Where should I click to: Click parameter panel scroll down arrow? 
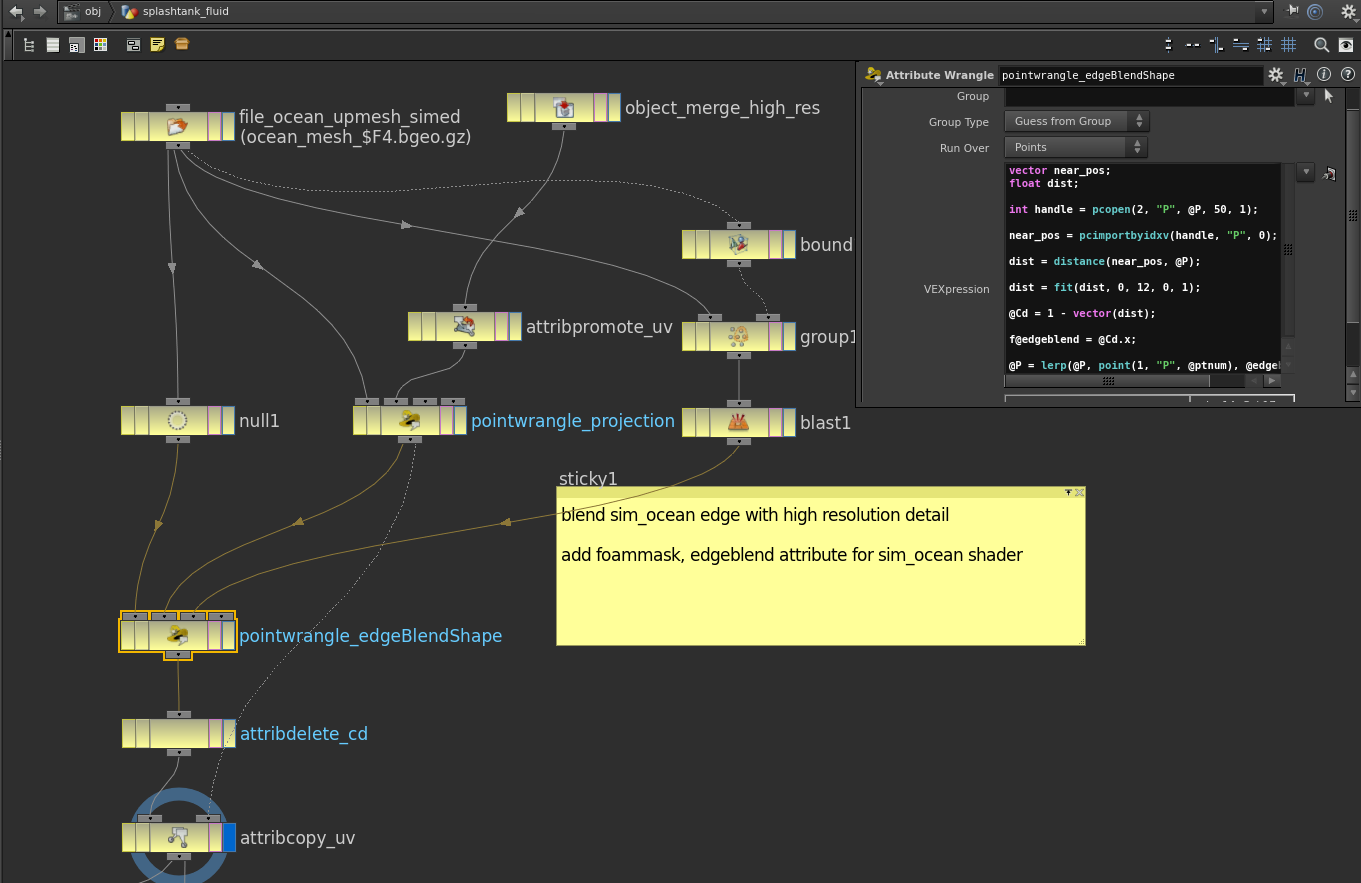(x=1353, y=394)
